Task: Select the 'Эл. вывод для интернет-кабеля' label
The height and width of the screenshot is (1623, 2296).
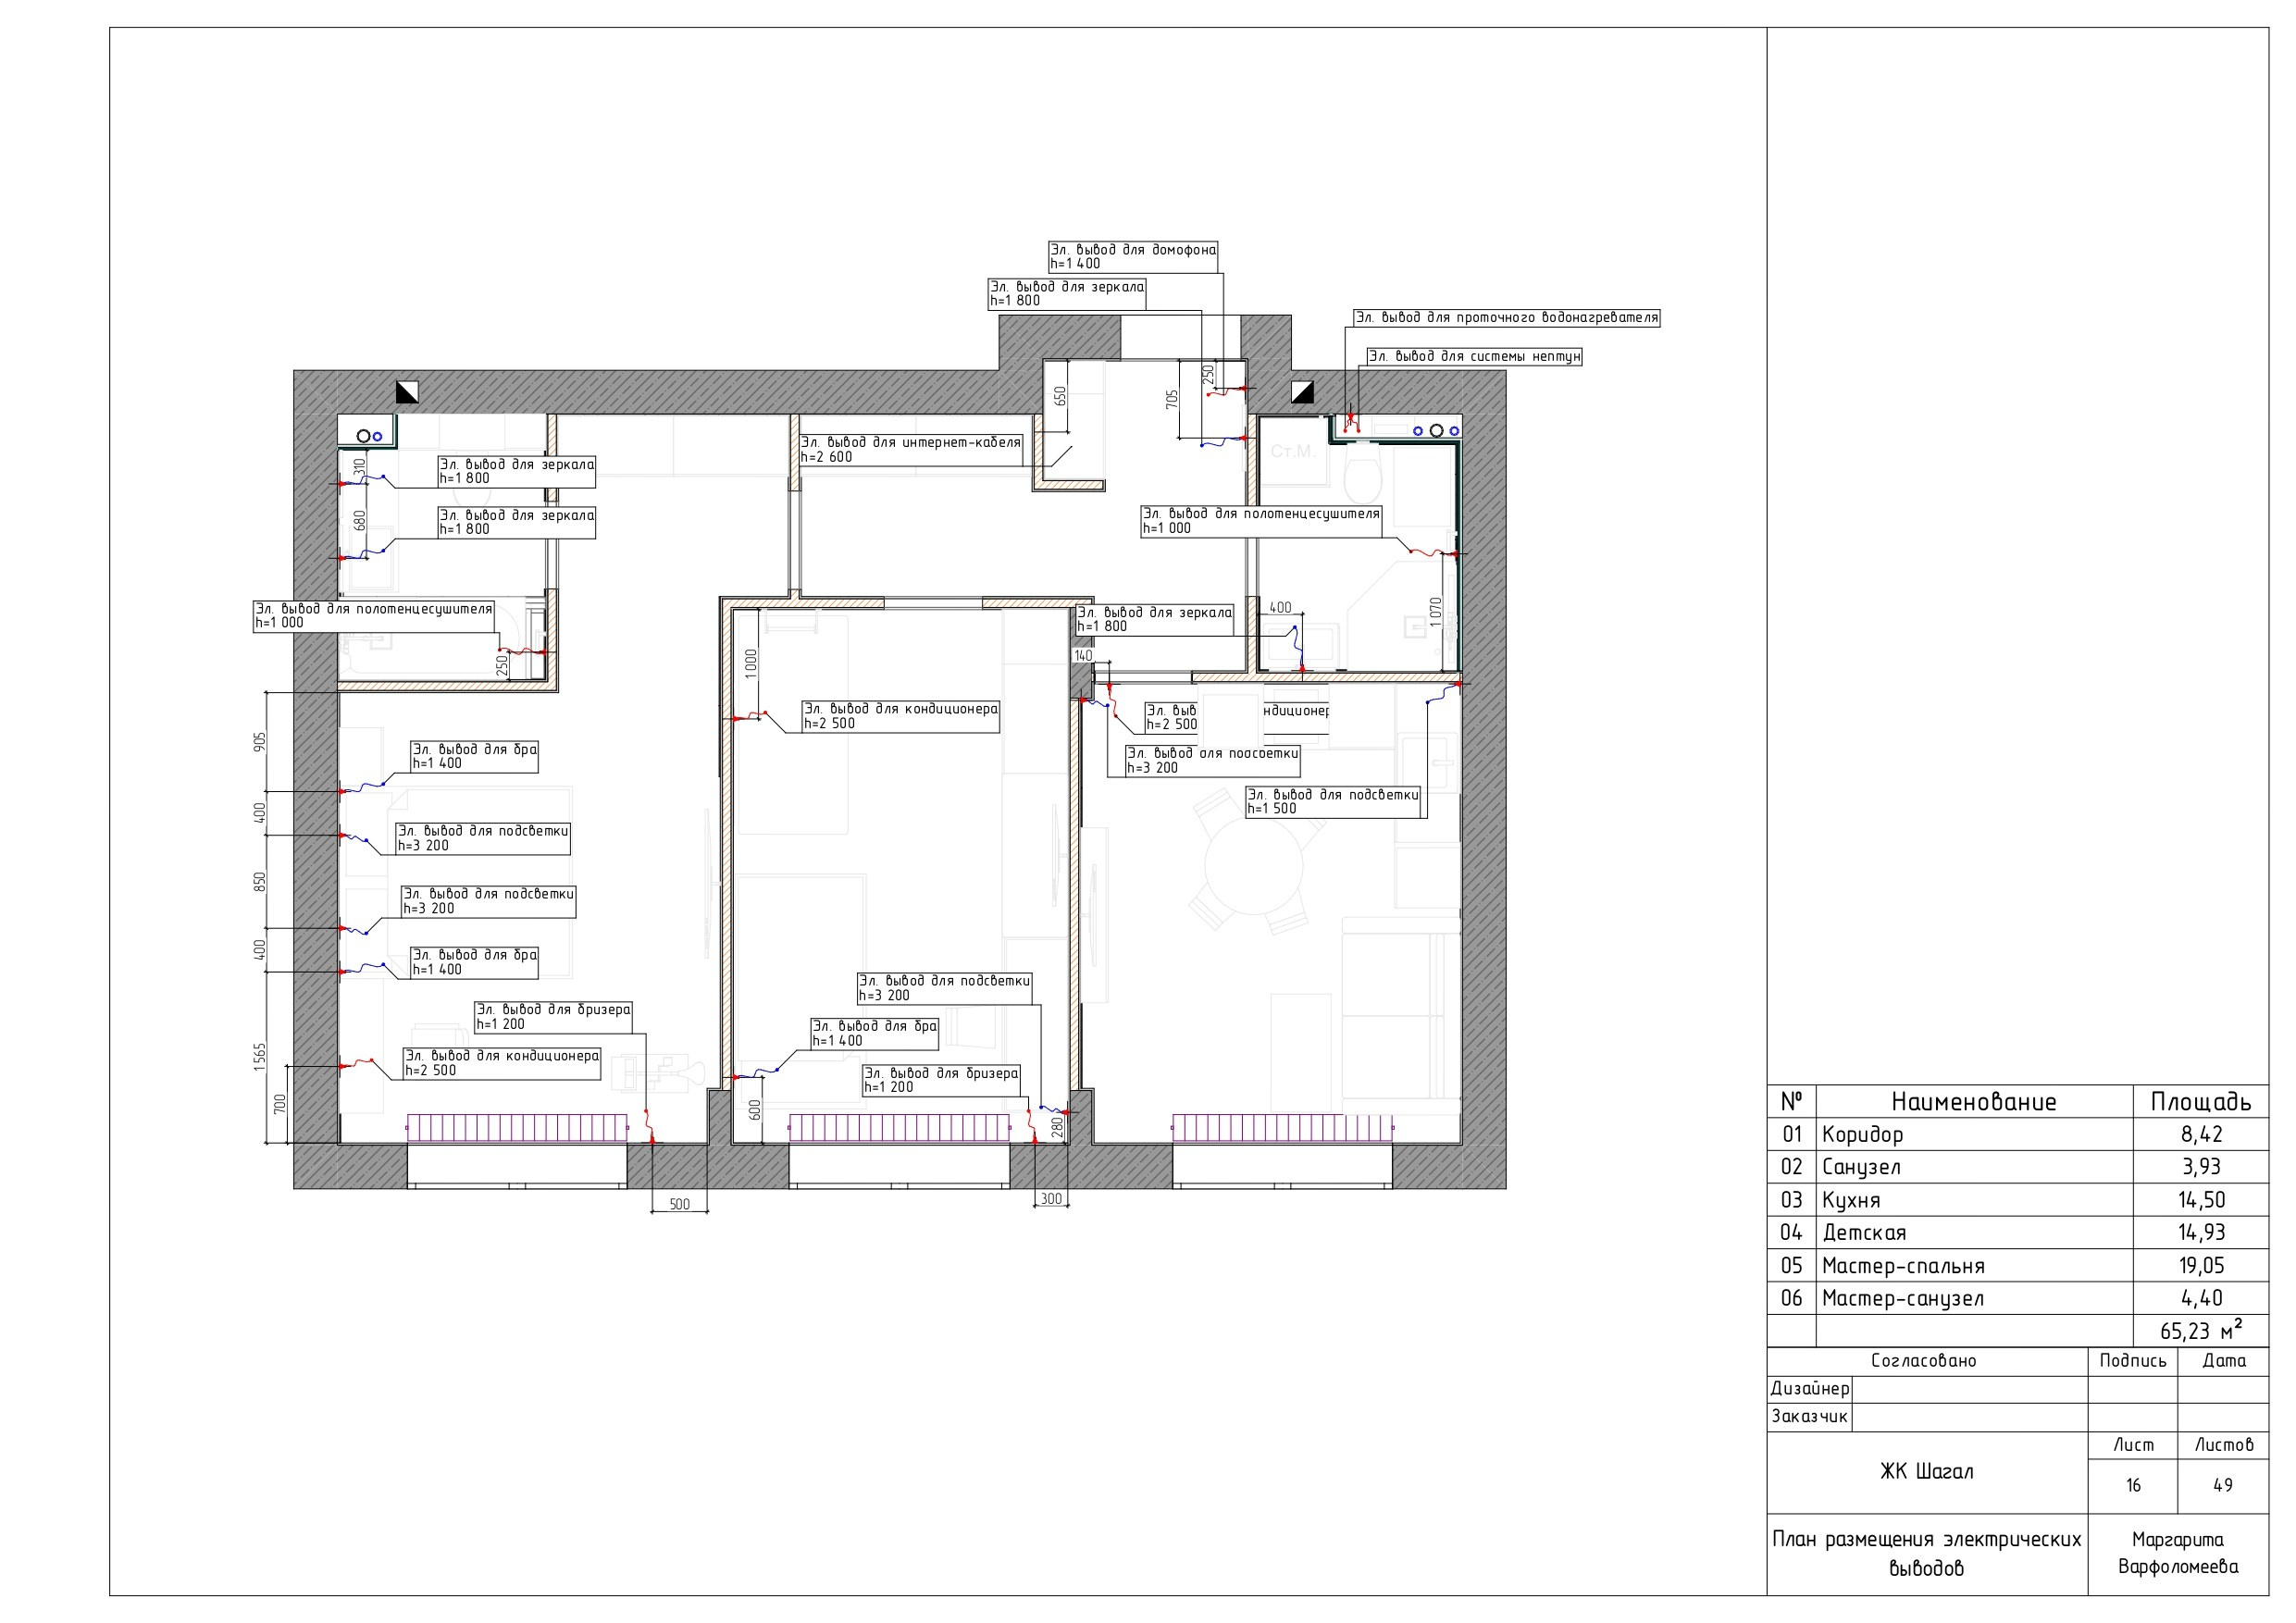Action: point(911,450)
